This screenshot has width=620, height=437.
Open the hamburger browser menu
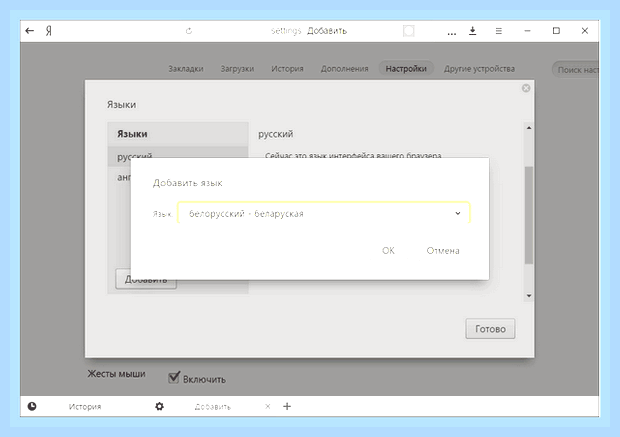[x=499, y=31]
